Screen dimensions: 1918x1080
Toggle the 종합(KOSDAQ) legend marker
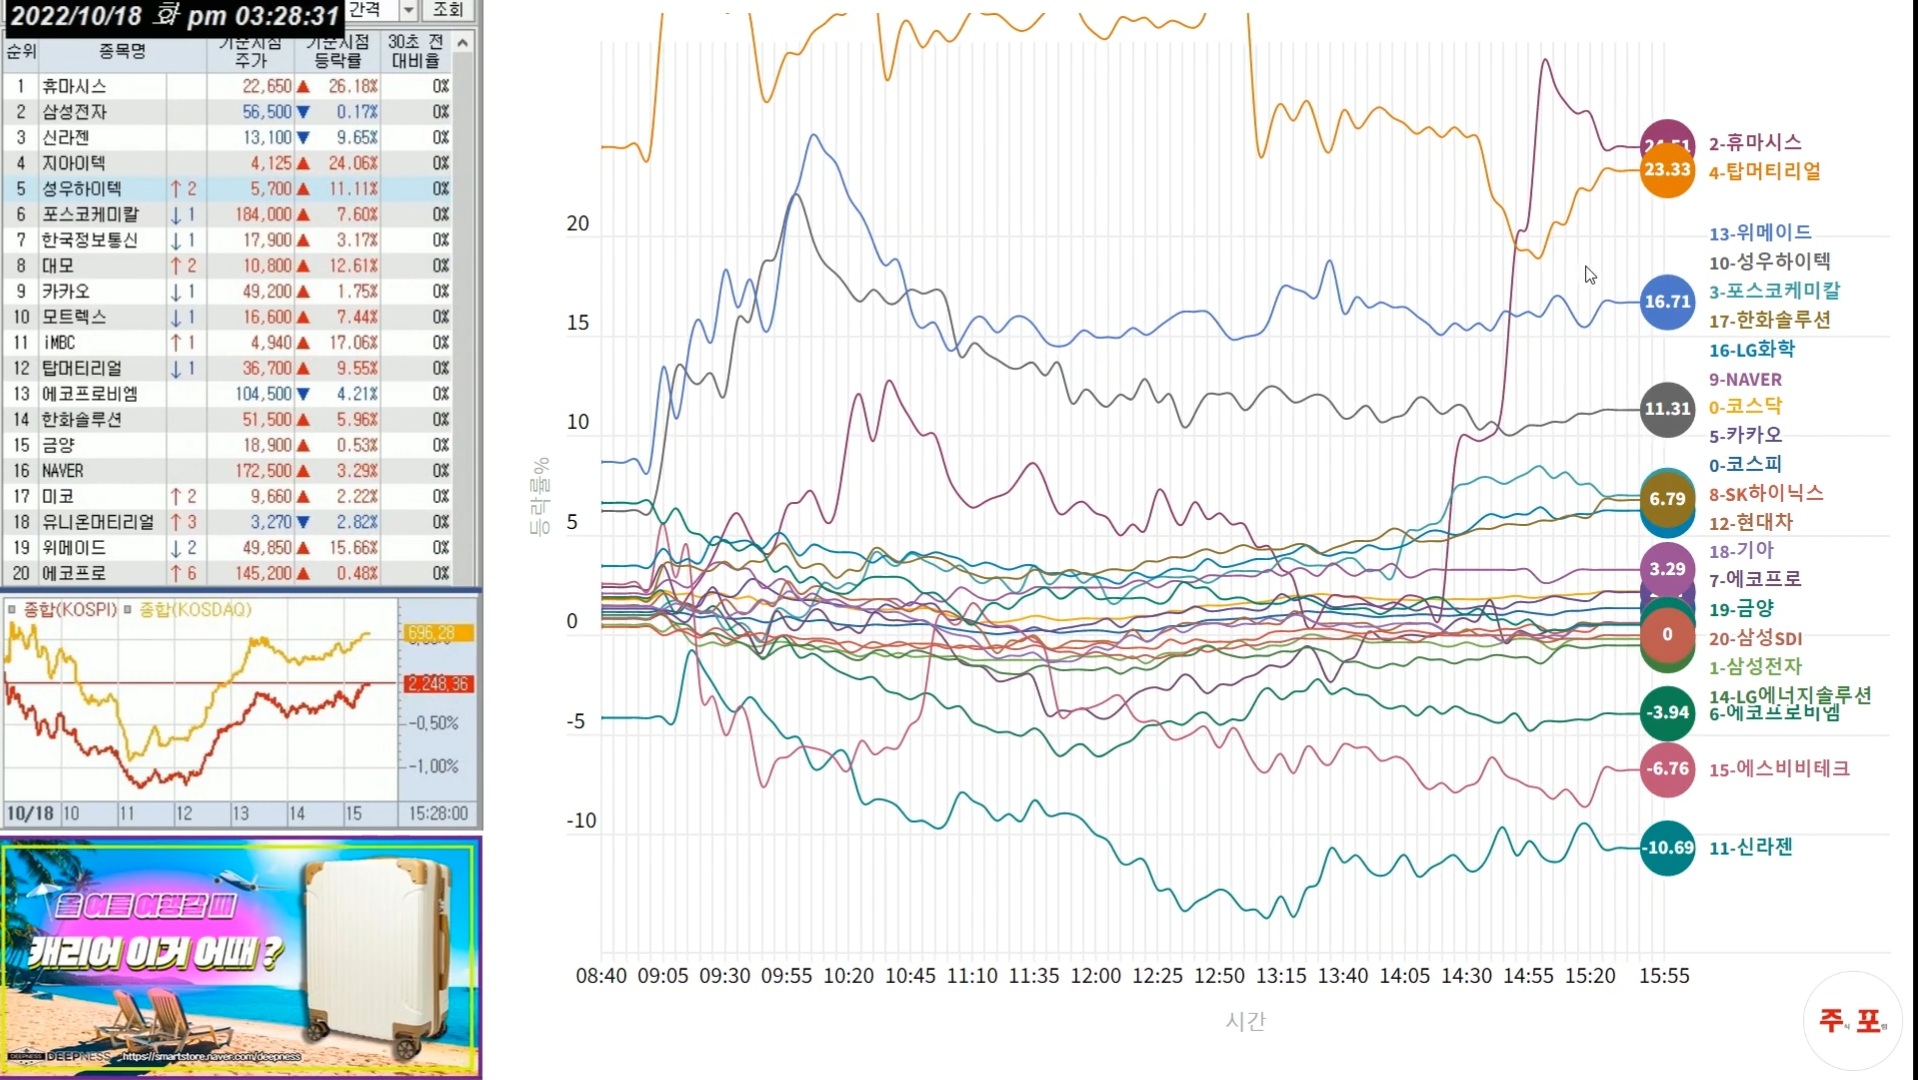click(128, 609)
